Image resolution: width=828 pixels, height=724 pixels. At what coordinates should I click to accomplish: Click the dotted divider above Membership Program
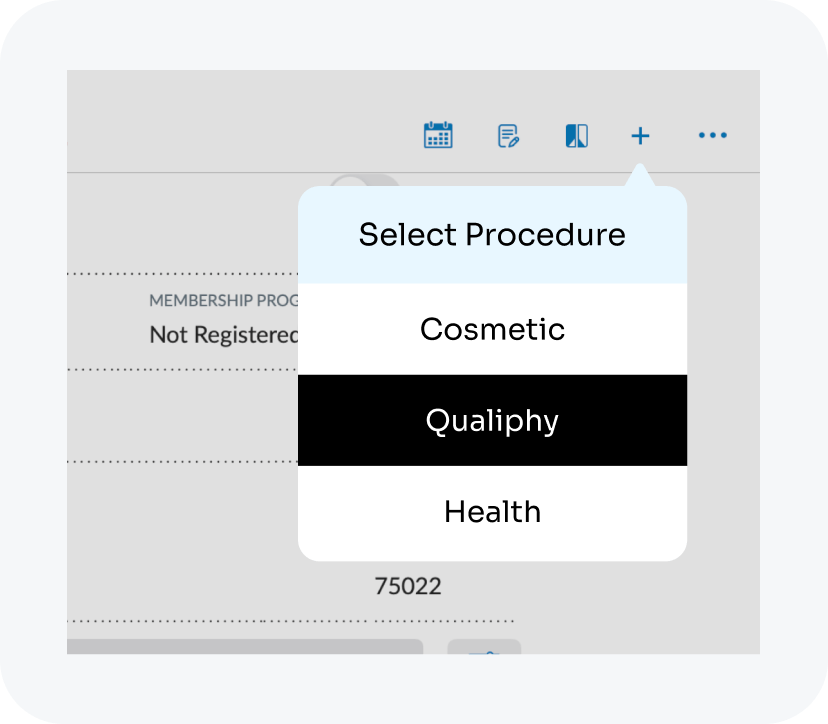[182, 273]
